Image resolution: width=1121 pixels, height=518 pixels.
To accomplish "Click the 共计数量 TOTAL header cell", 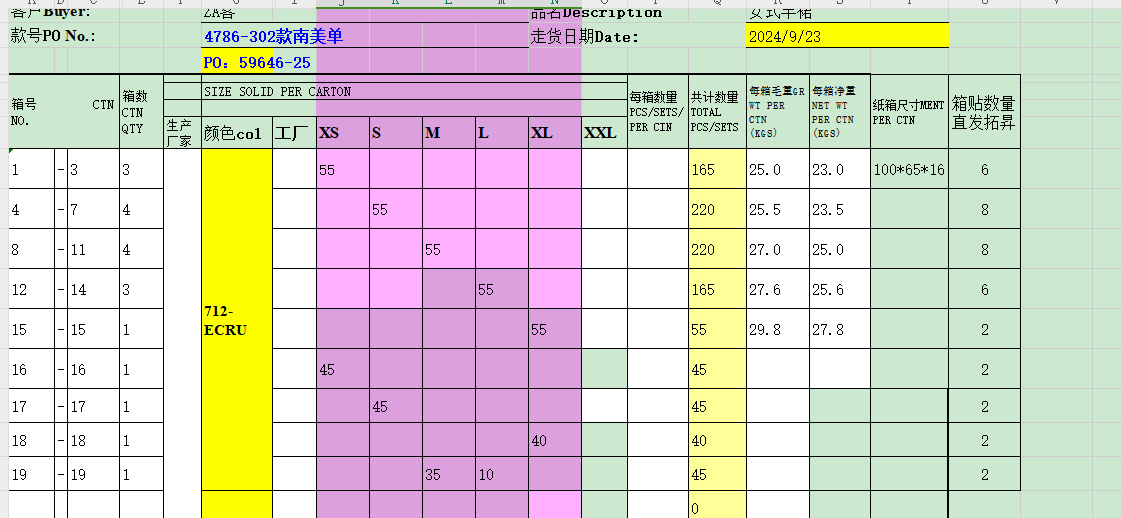I will point(717,112).
